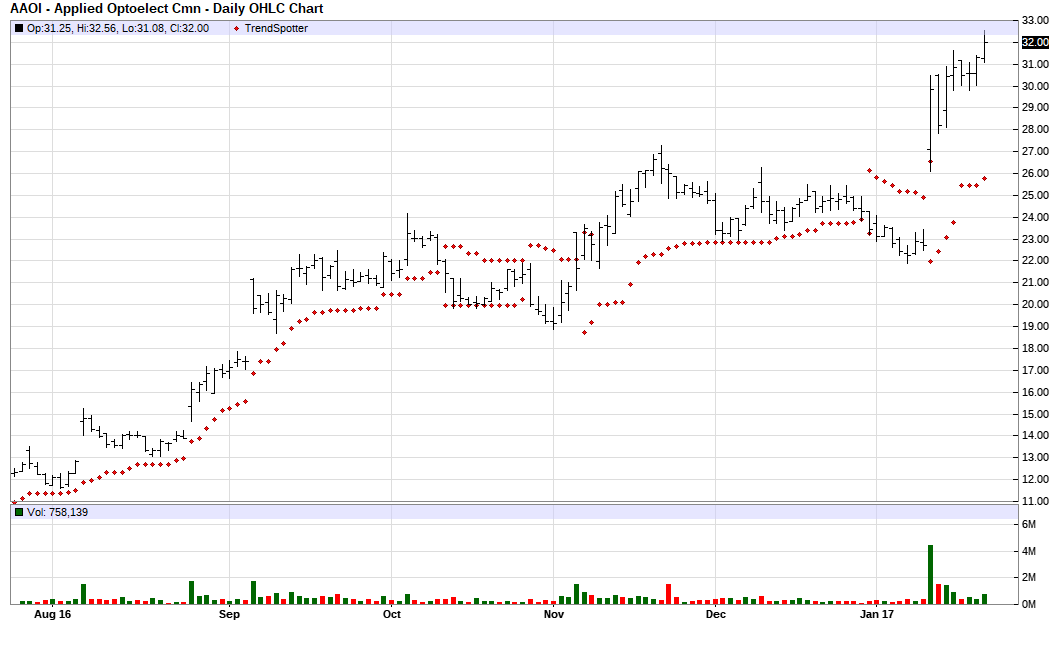Select the 'Op:31.25, Hi:32.56, Lo:31.08, Cl:32.00' readout

coord(118,28)
